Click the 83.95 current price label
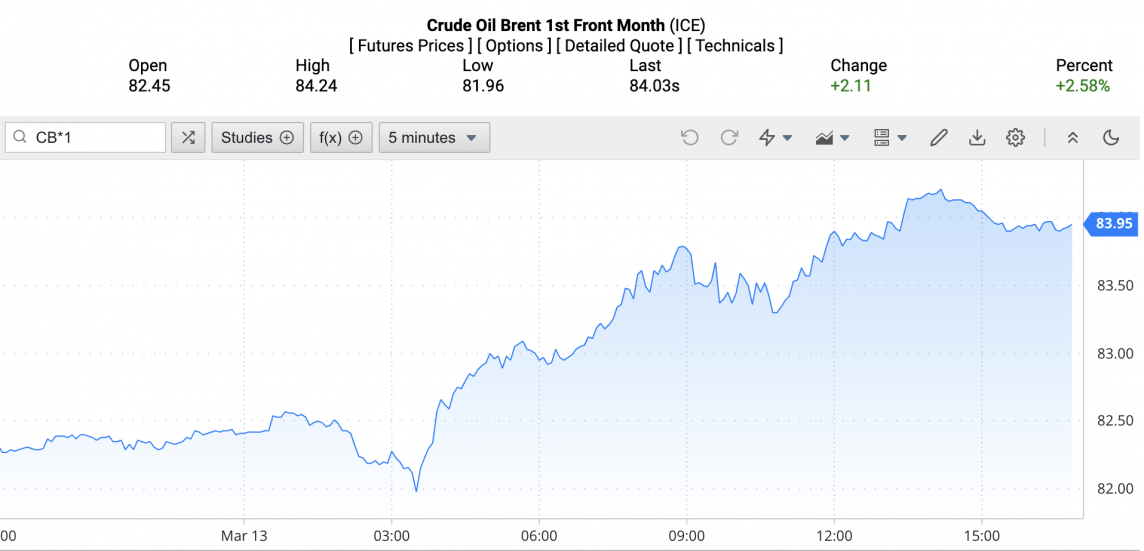1144x551 pixels. [1113, 223]
